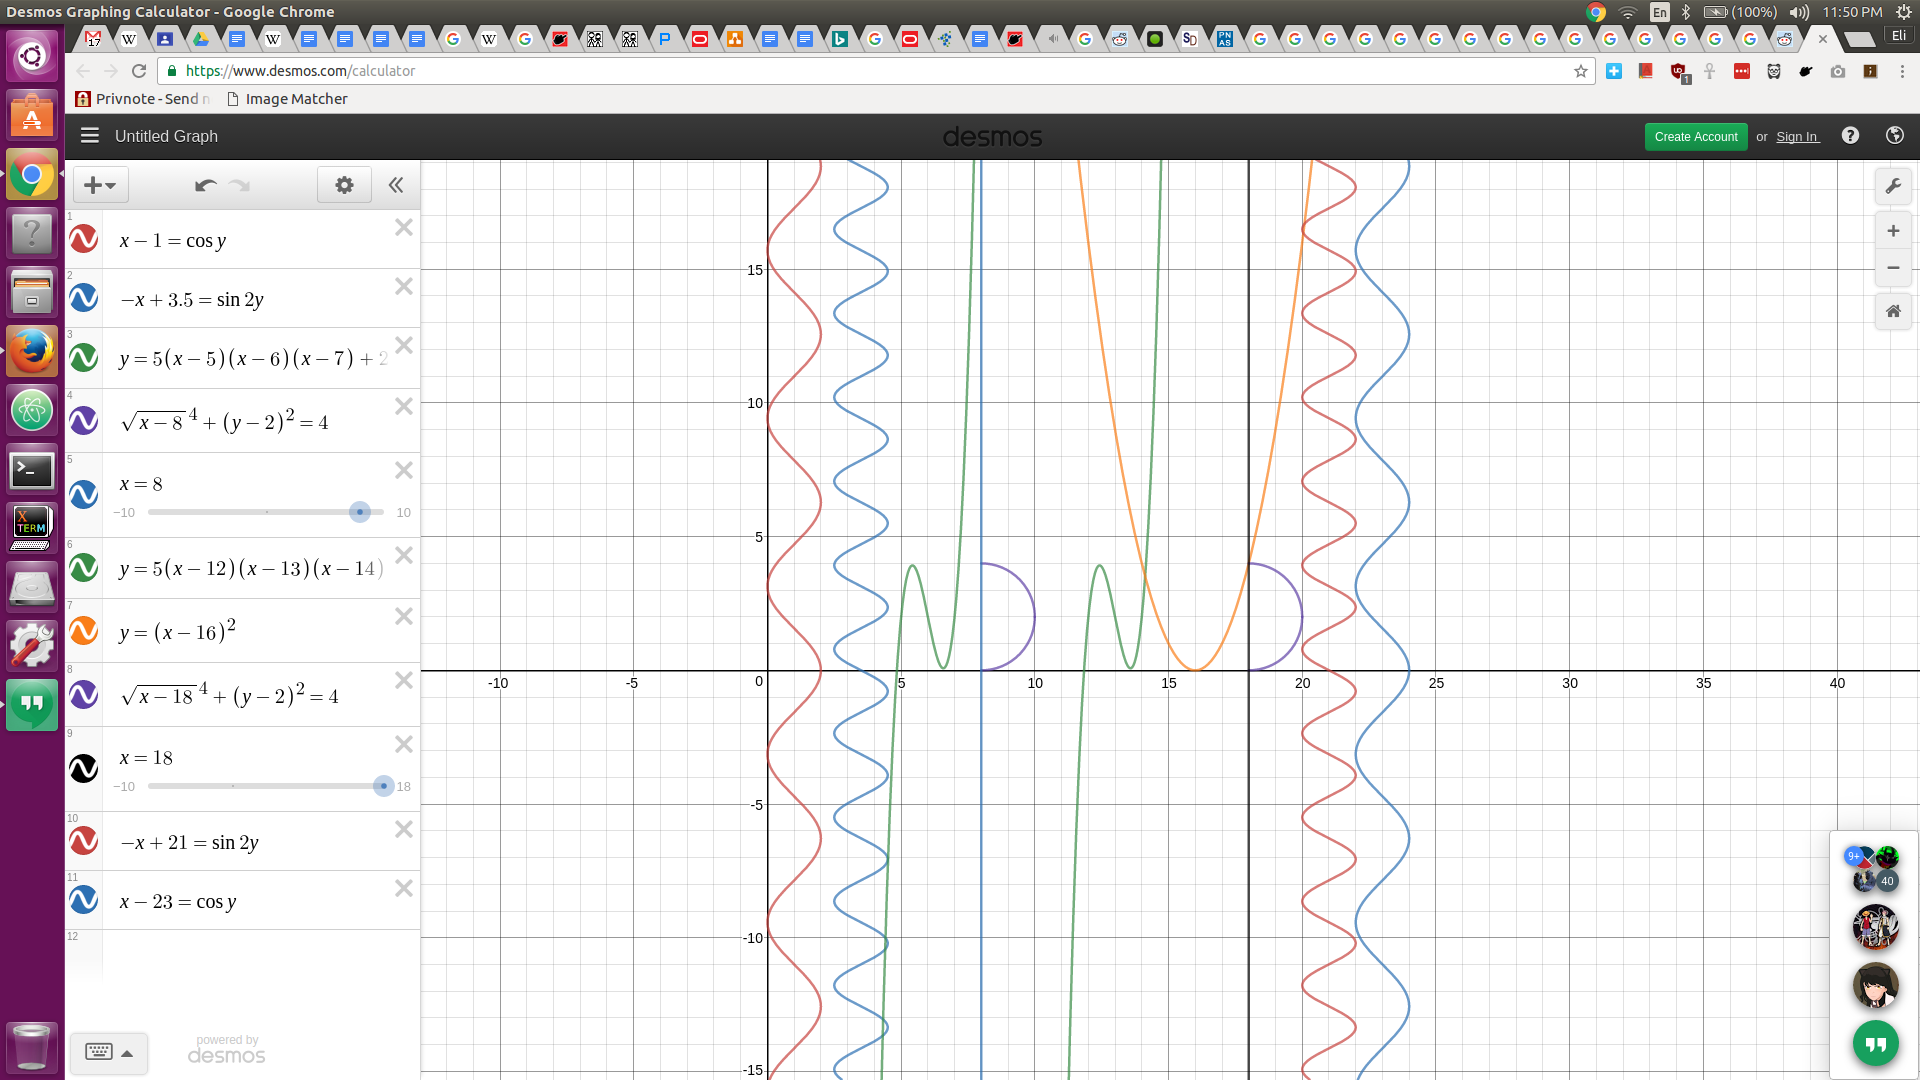Viewport: 1920px width, 1080px height.
Task: Click the Help question mark icon
Action: coord(1850,136)
